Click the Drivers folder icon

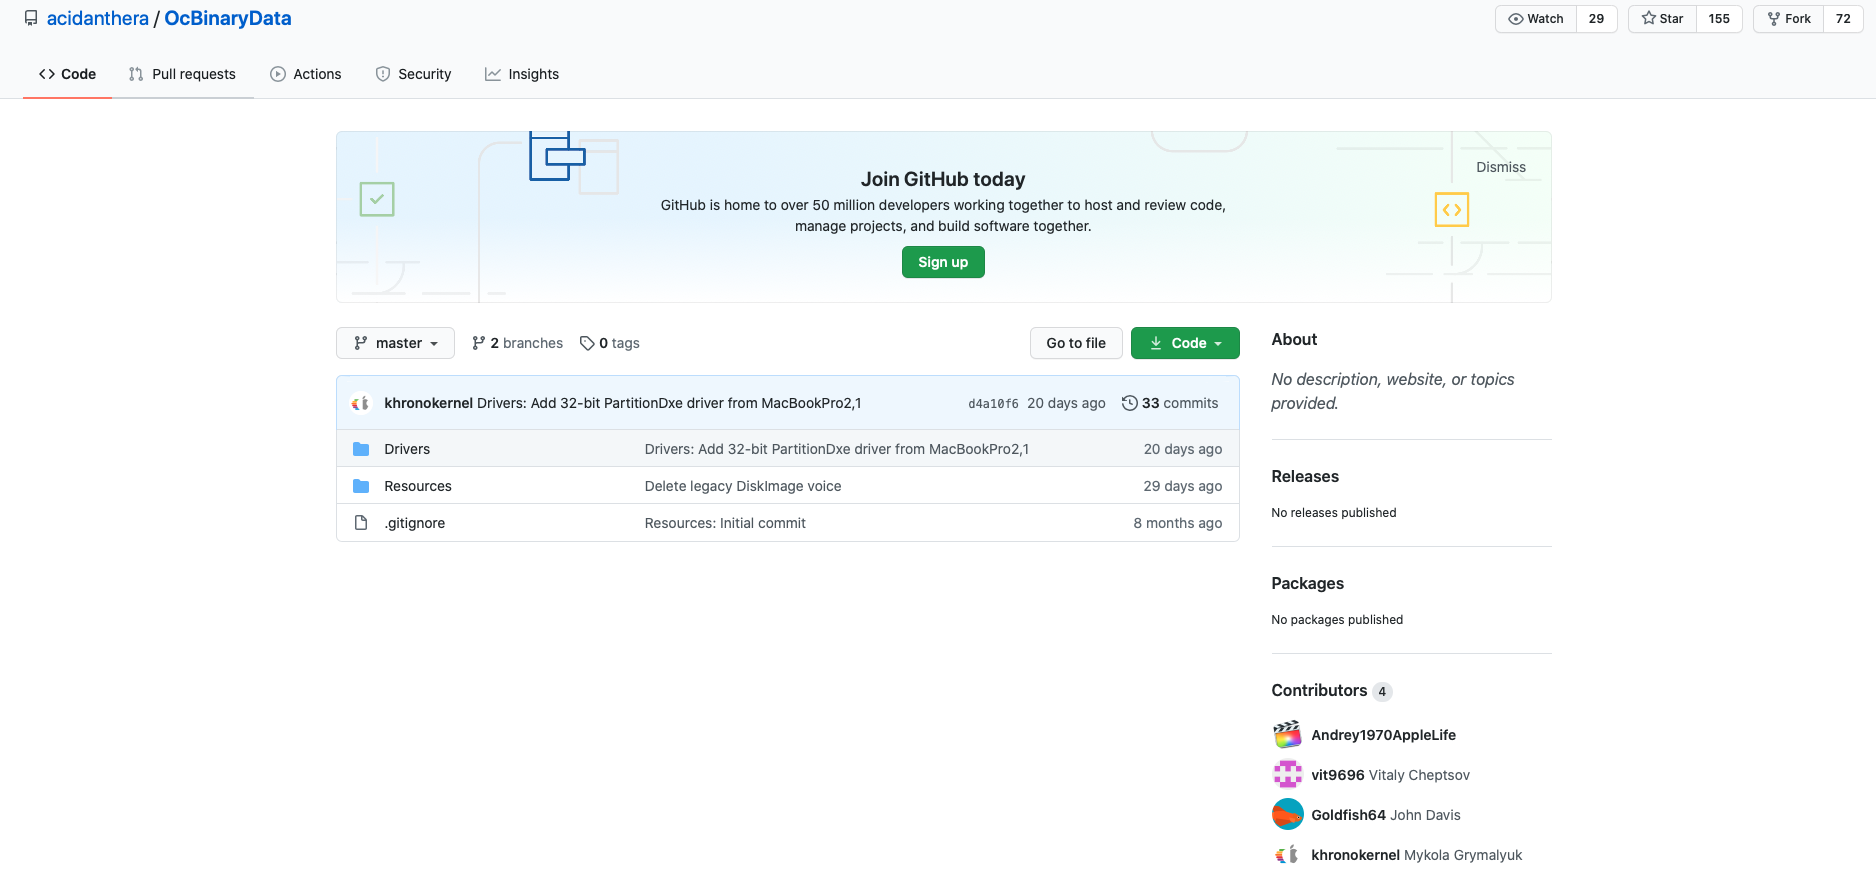(361, 449)
